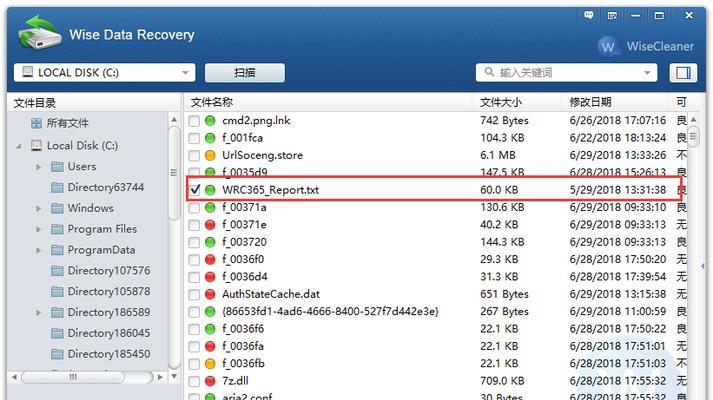The image size is (713, 400).
Task: Click red status dot of f_00371e
Action: 210,225
